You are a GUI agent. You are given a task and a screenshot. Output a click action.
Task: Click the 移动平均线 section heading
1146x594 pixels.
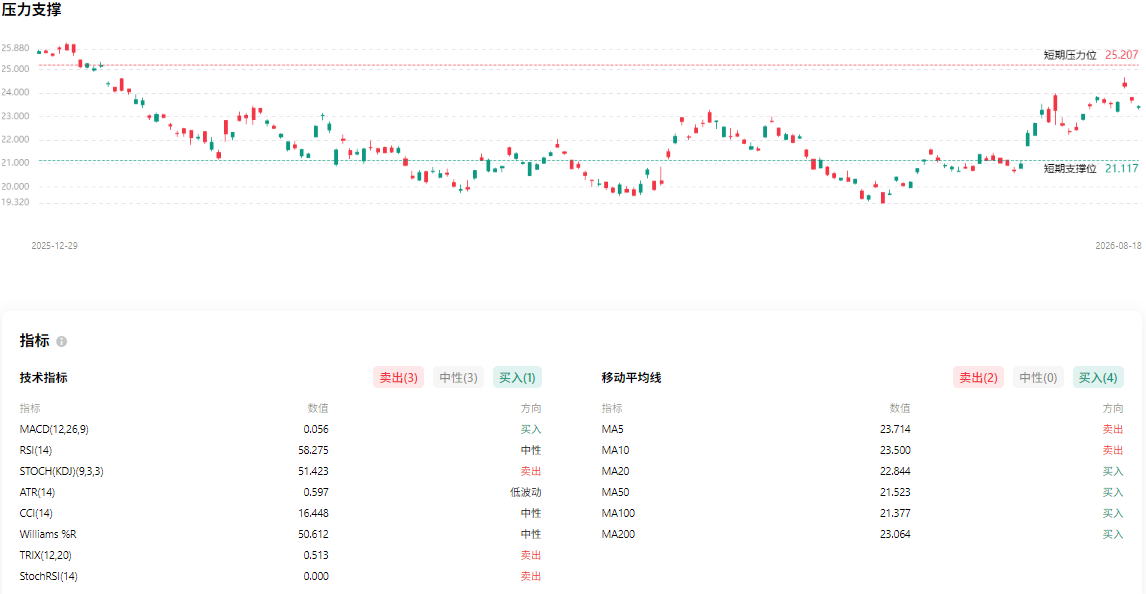tap(631, 378)
